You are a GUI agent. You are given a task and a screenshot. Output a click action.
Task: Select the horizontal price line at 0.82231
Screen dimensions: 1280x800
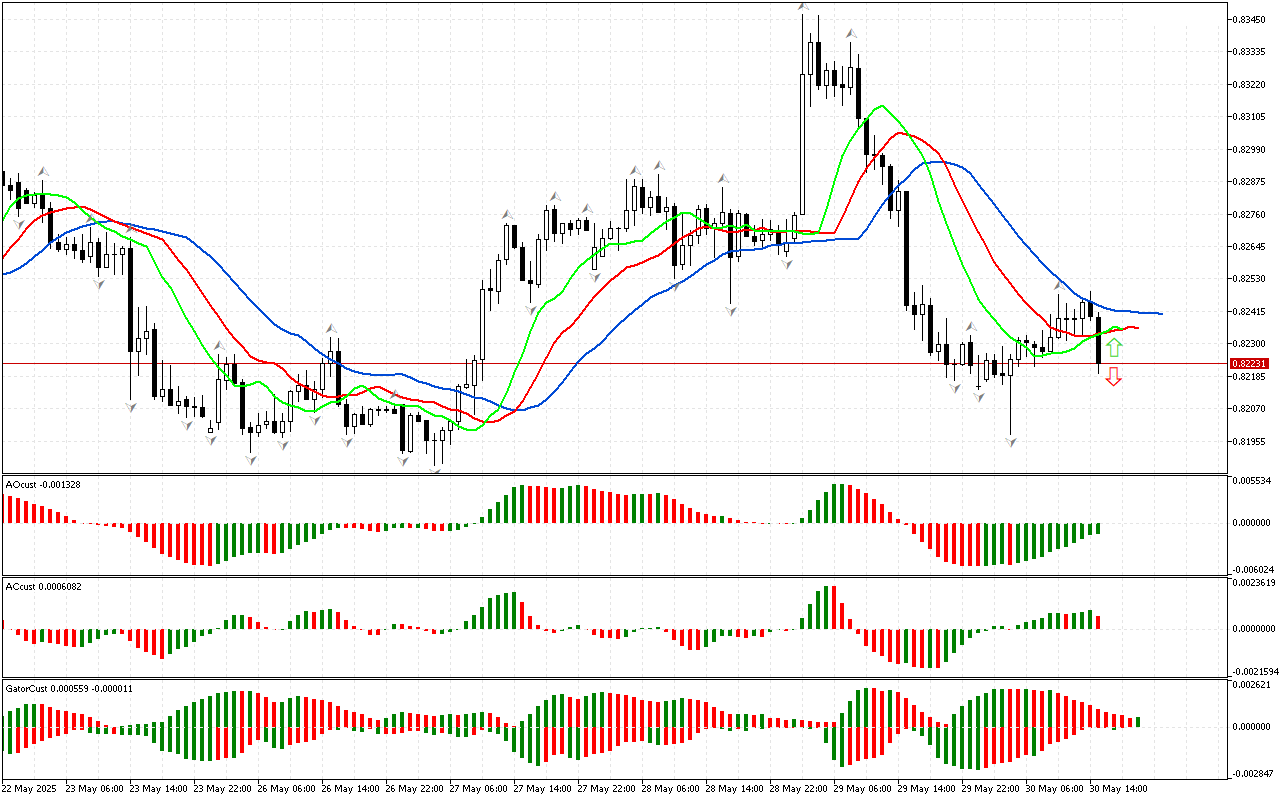[600, 363]
